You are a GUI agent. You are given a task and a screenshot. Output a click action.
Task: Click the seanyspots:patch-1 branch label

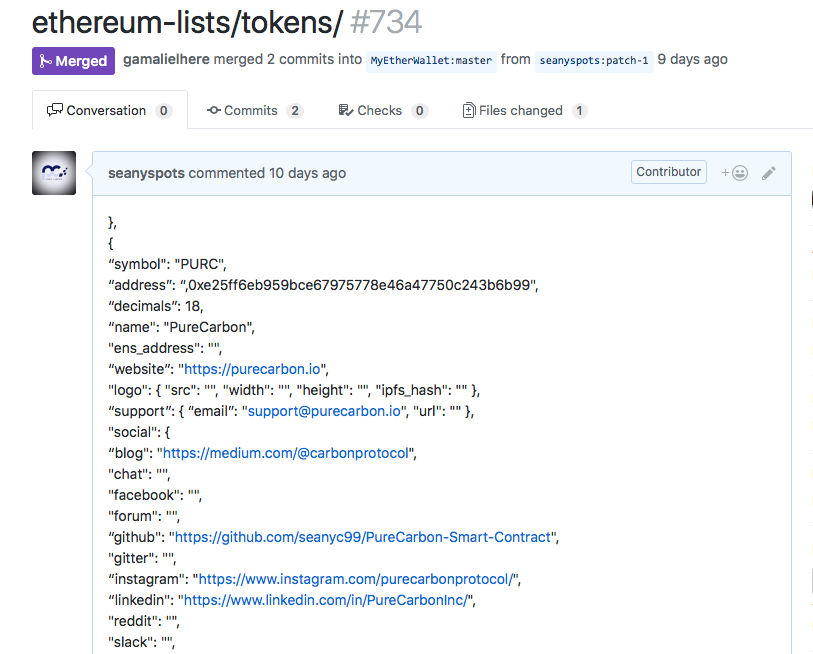coord(594,61)
